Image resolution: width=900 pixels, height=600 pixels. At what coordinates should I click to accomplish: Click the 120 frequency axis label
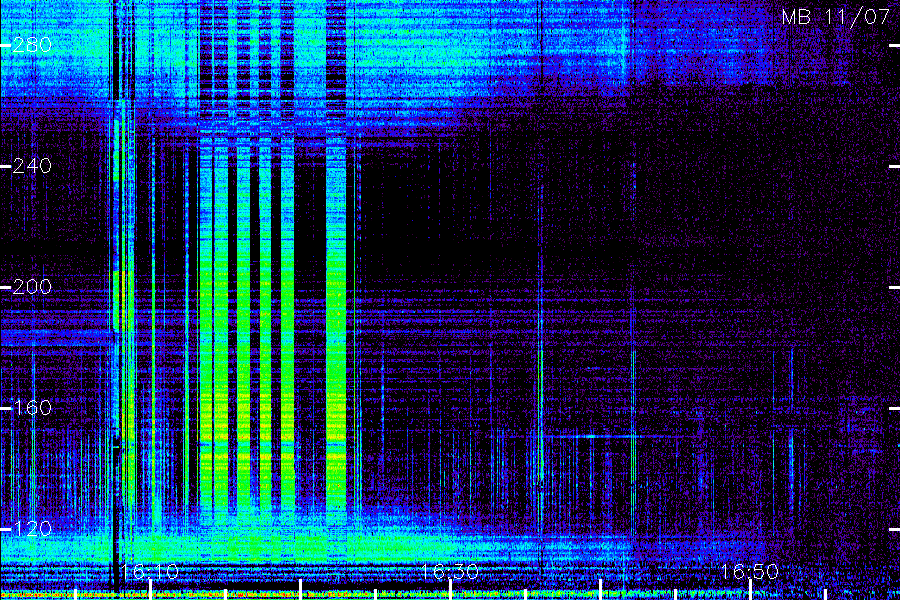(x=32, y=528)
